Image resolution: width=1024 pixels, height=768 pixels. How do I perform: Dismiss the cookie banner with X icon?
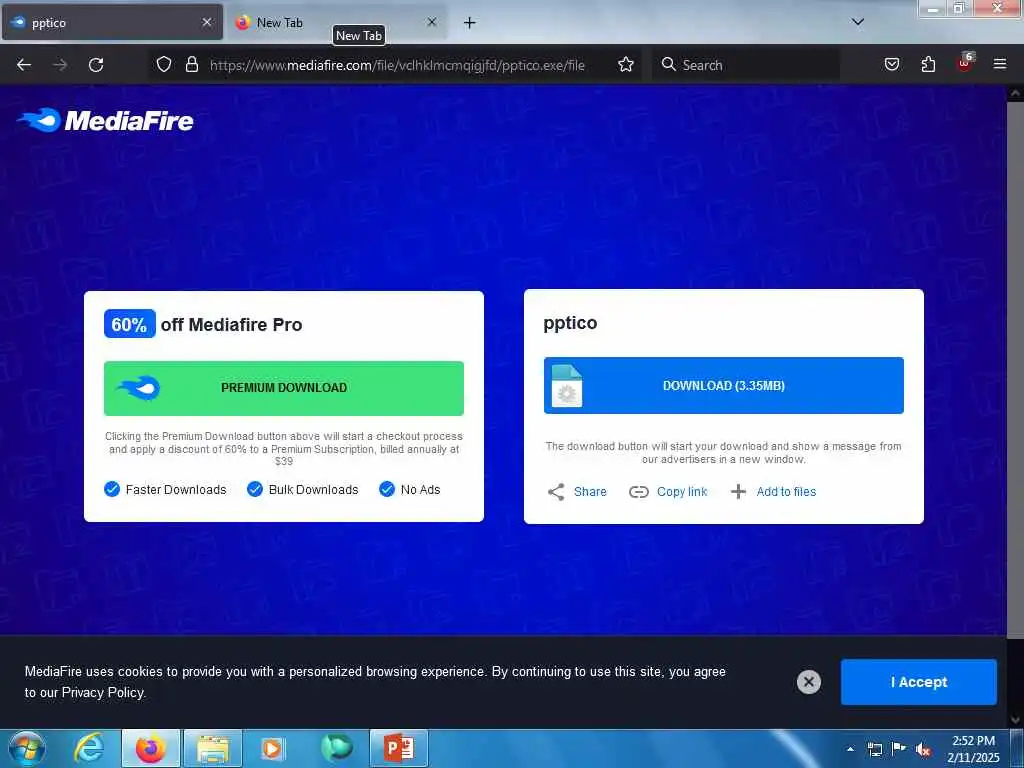pyautogui.click(x=808, y=682)
